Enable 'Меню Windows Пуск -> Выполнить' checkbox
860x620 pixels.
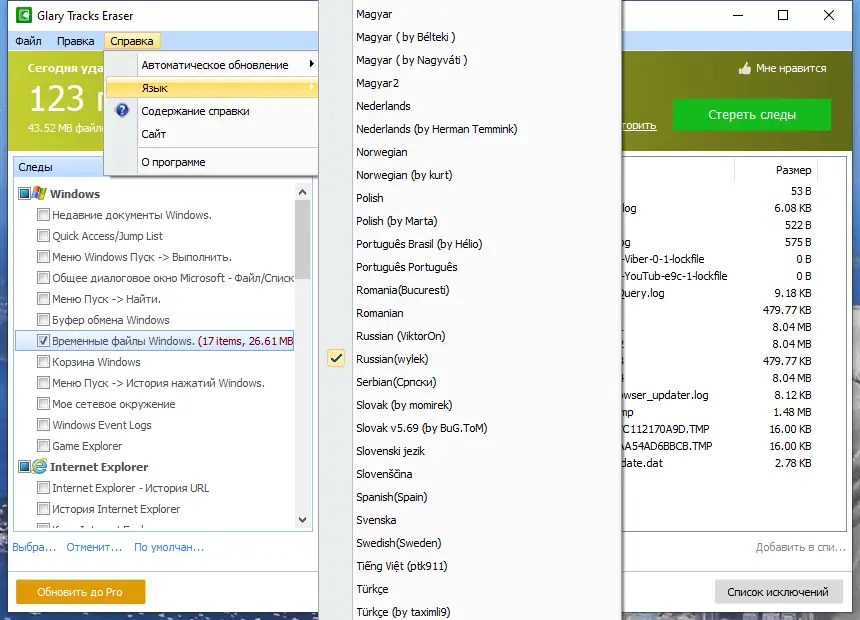tap(43, 256)
